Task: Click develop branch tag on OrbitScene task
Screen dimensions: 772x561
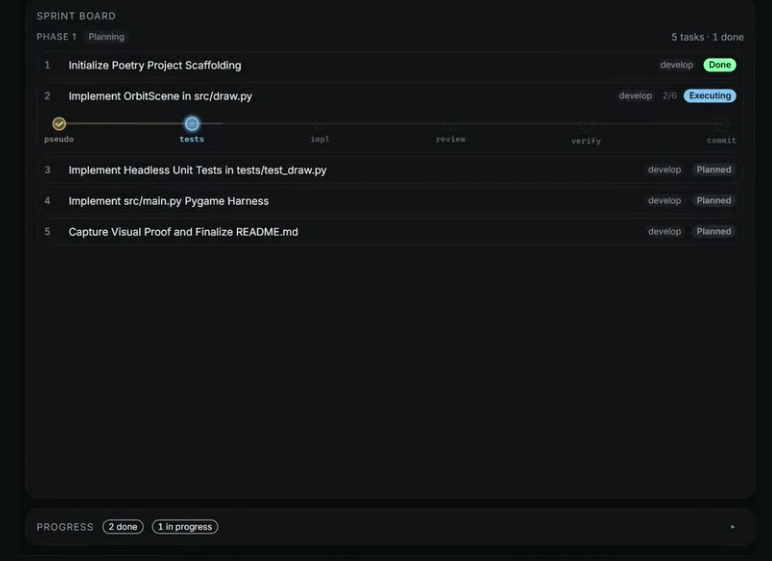Action: pyautogui.click(x=635, y=96)
